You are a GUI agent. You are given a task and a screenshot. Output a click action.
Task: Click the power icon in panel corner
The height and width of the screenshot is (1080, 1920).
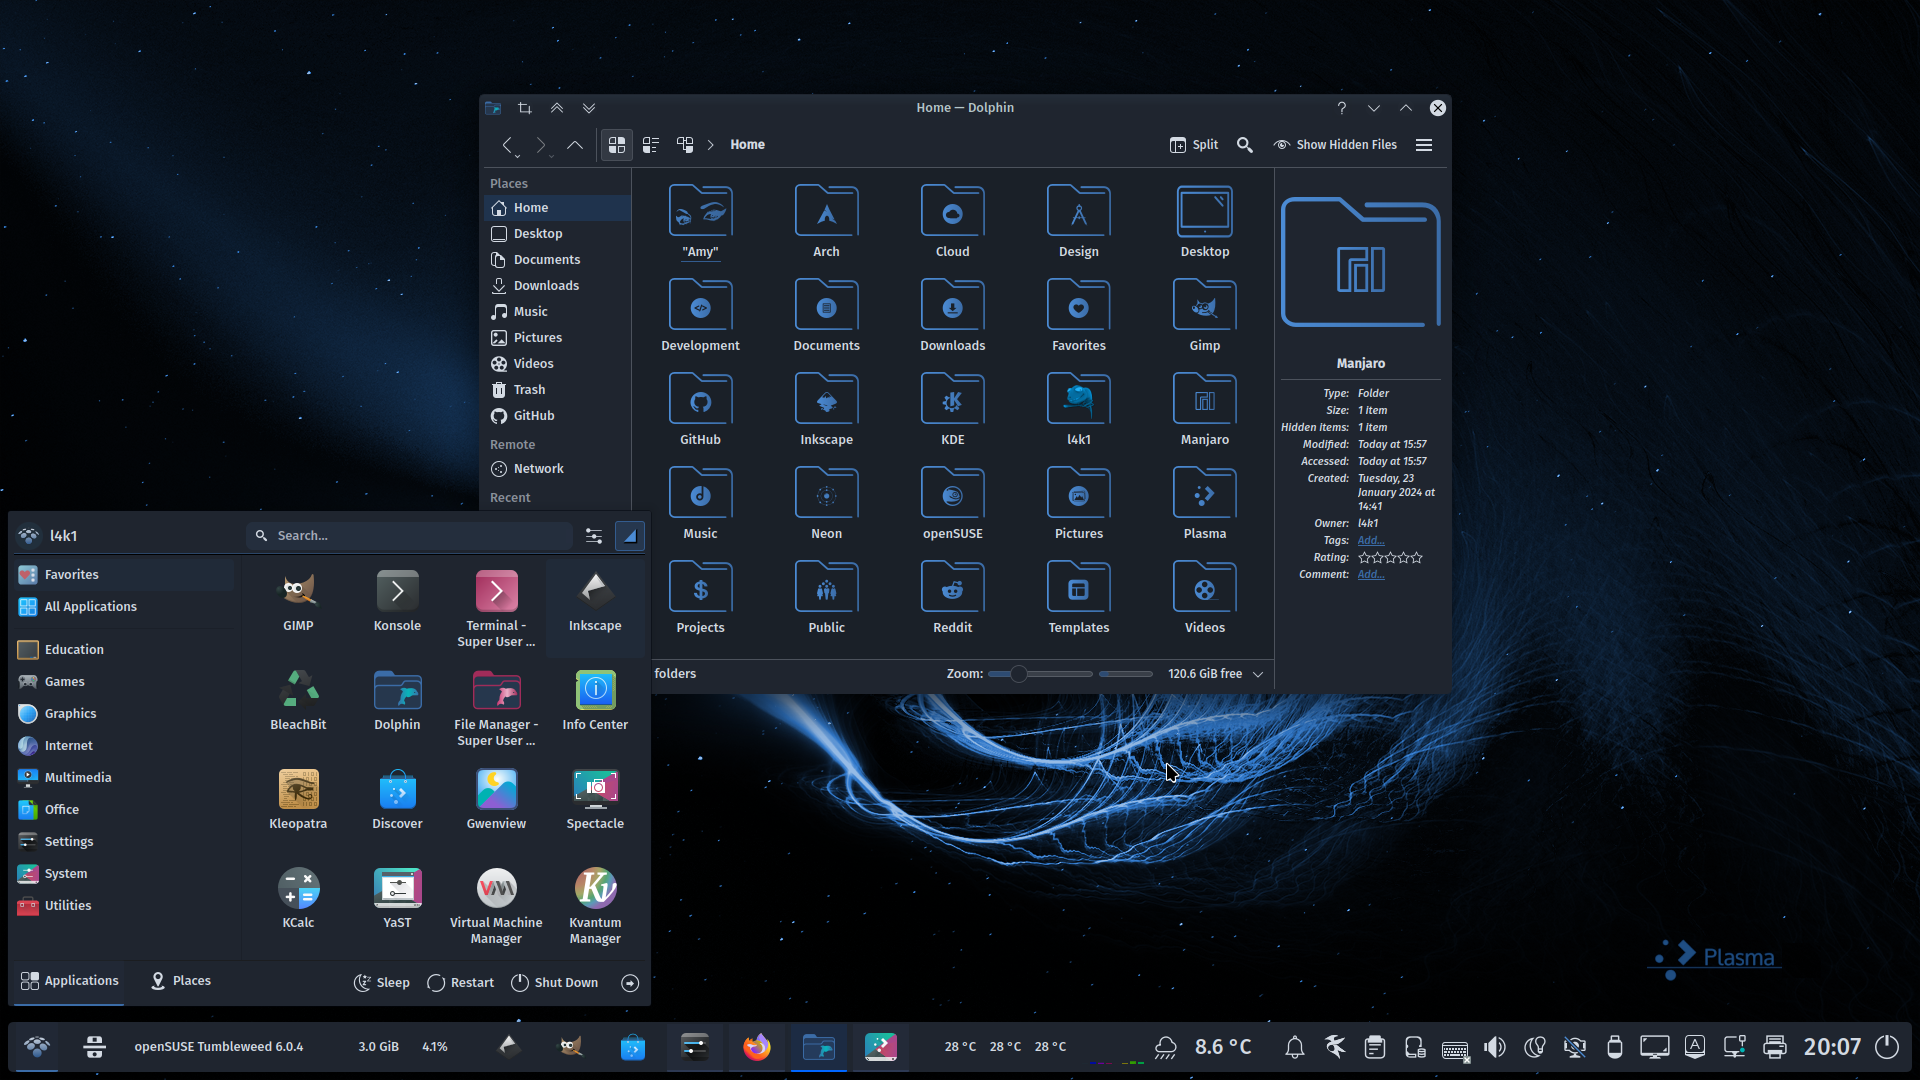pyautogui.click(x=1887, y=1047)
